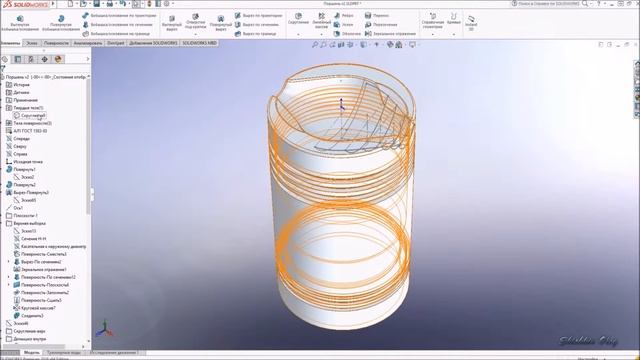This screenshot has width=640, height=360.
Task: Click Zoom to Fit in view toolbar
Action: [315, 44]
